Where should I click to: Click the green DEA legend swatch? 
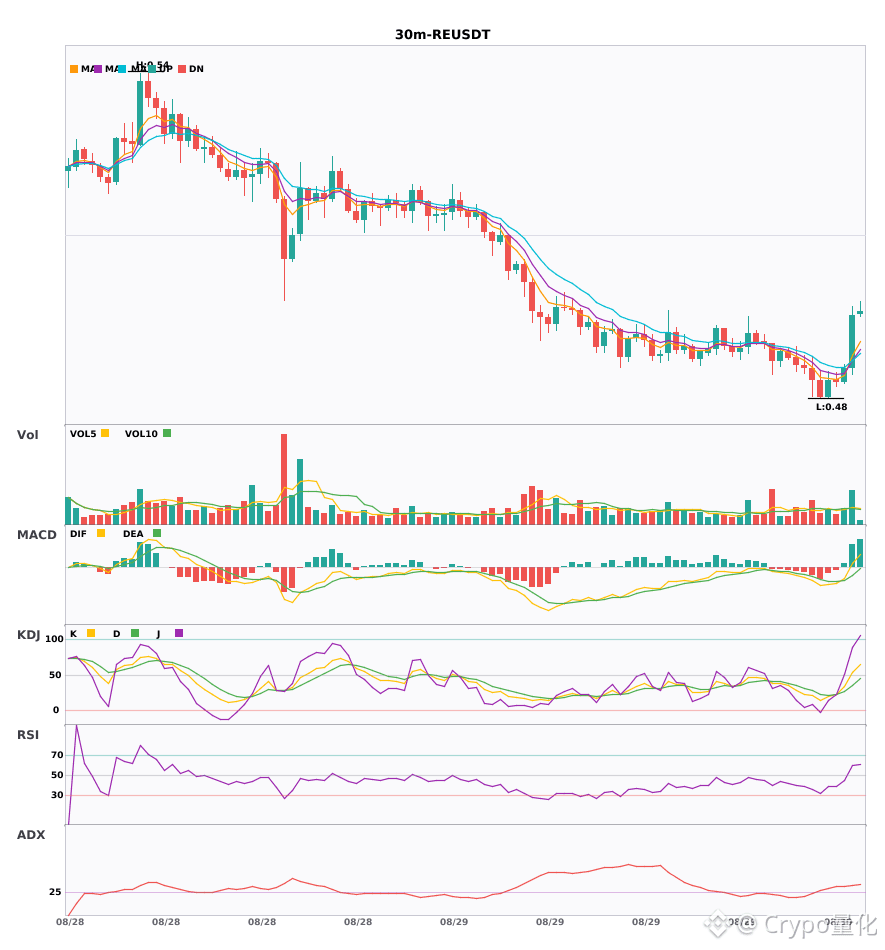(157, 533)
